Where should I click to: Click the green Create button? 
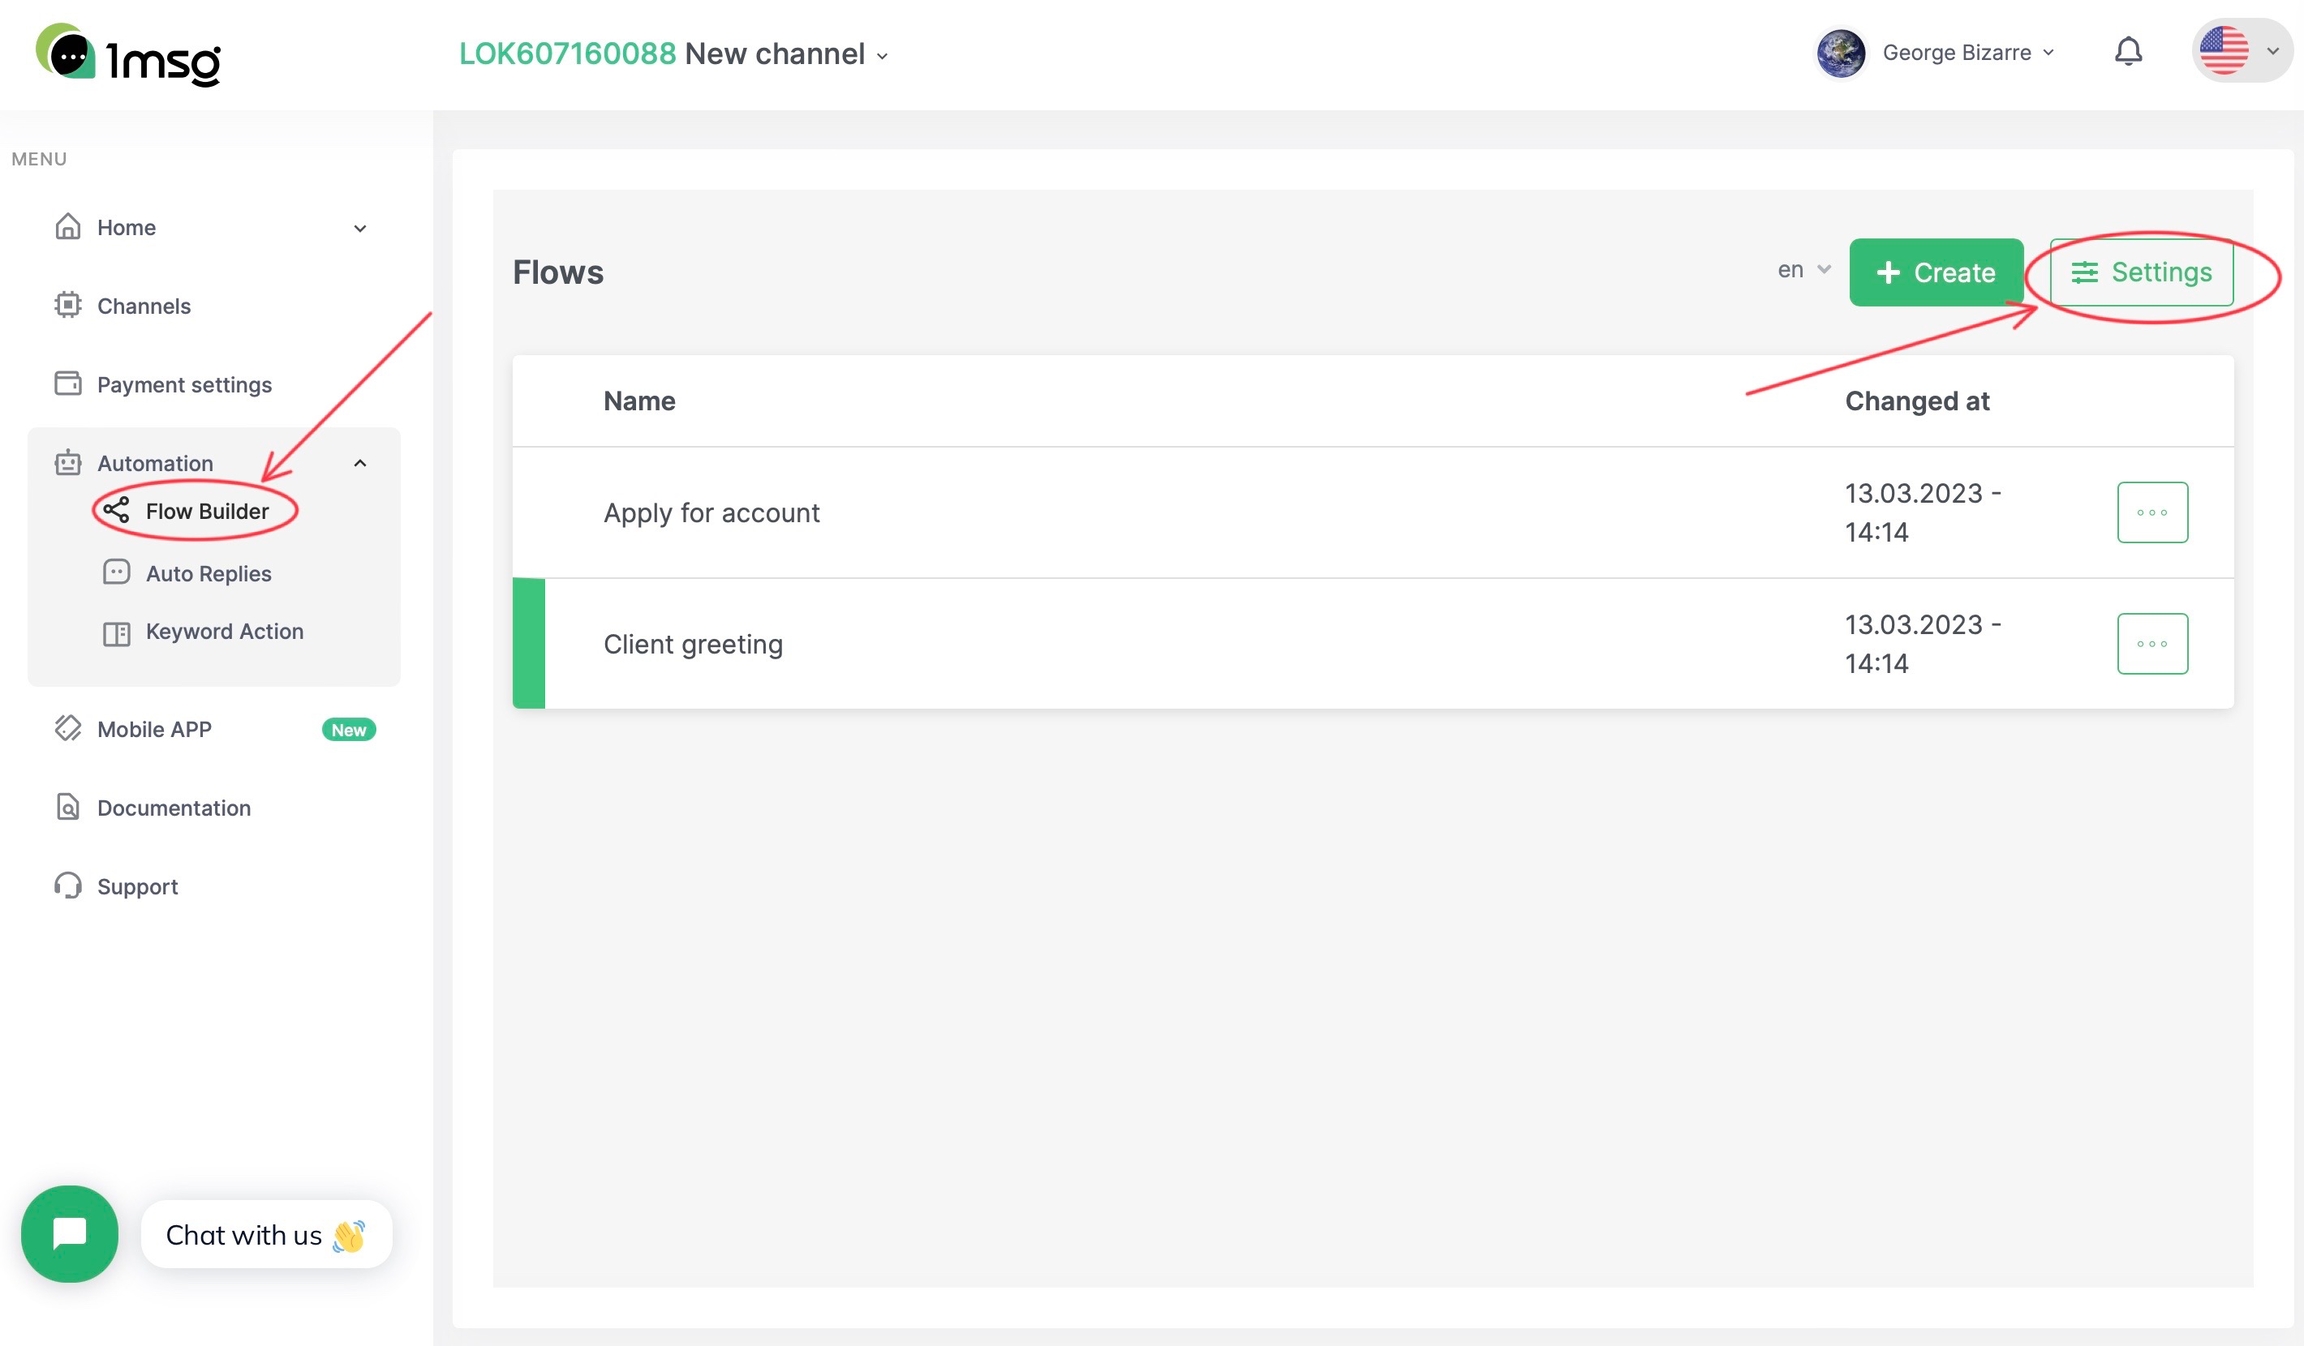click(1935, 272)
